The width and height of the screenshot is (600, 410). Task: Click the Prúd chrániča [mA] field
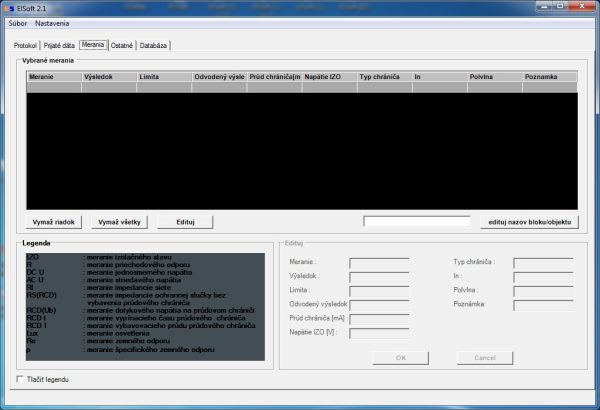click(x=379, y=319)
